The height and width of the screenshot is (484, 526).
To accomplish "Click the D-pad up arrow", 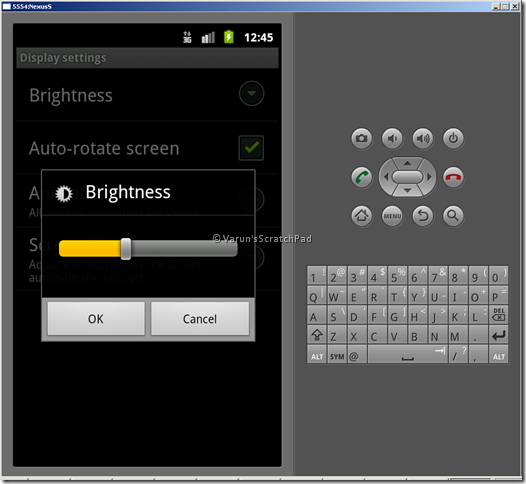I will pyautogui.click(x=407, y=163).
